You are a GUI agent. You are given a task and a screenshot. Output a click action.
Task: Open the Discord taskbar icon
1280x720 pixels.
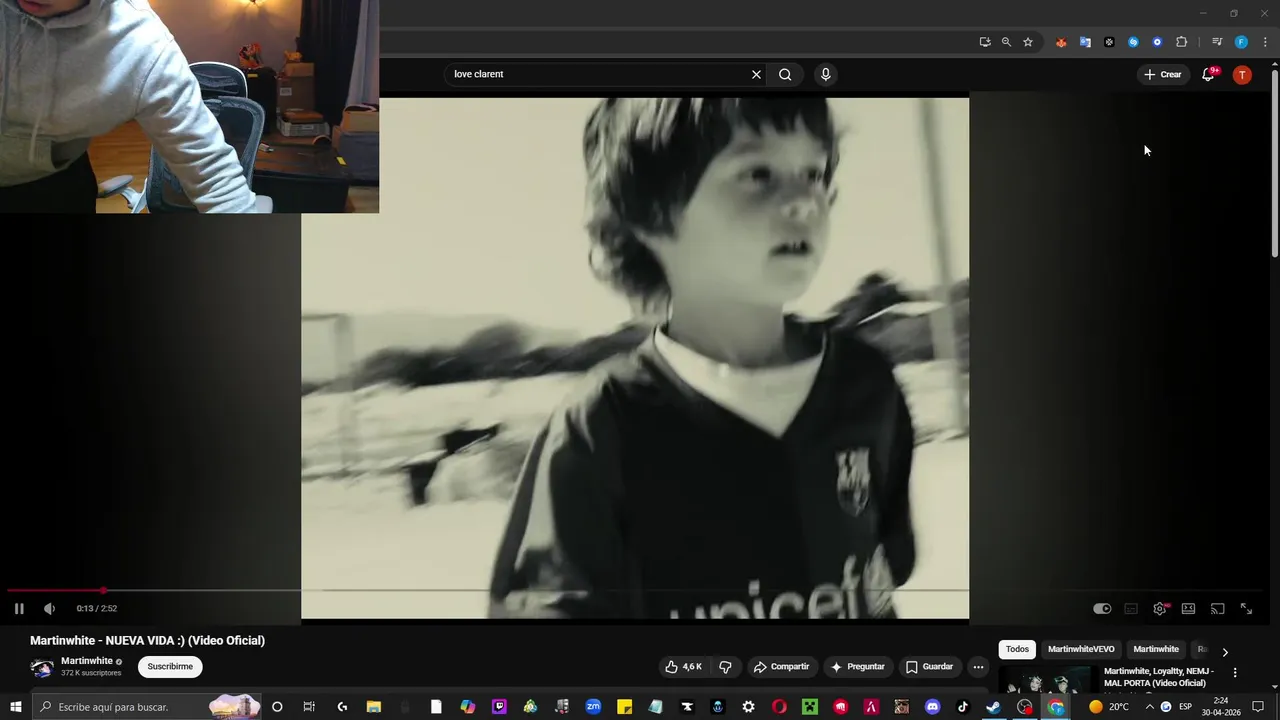pyautogui.click(x=933, y=707)
